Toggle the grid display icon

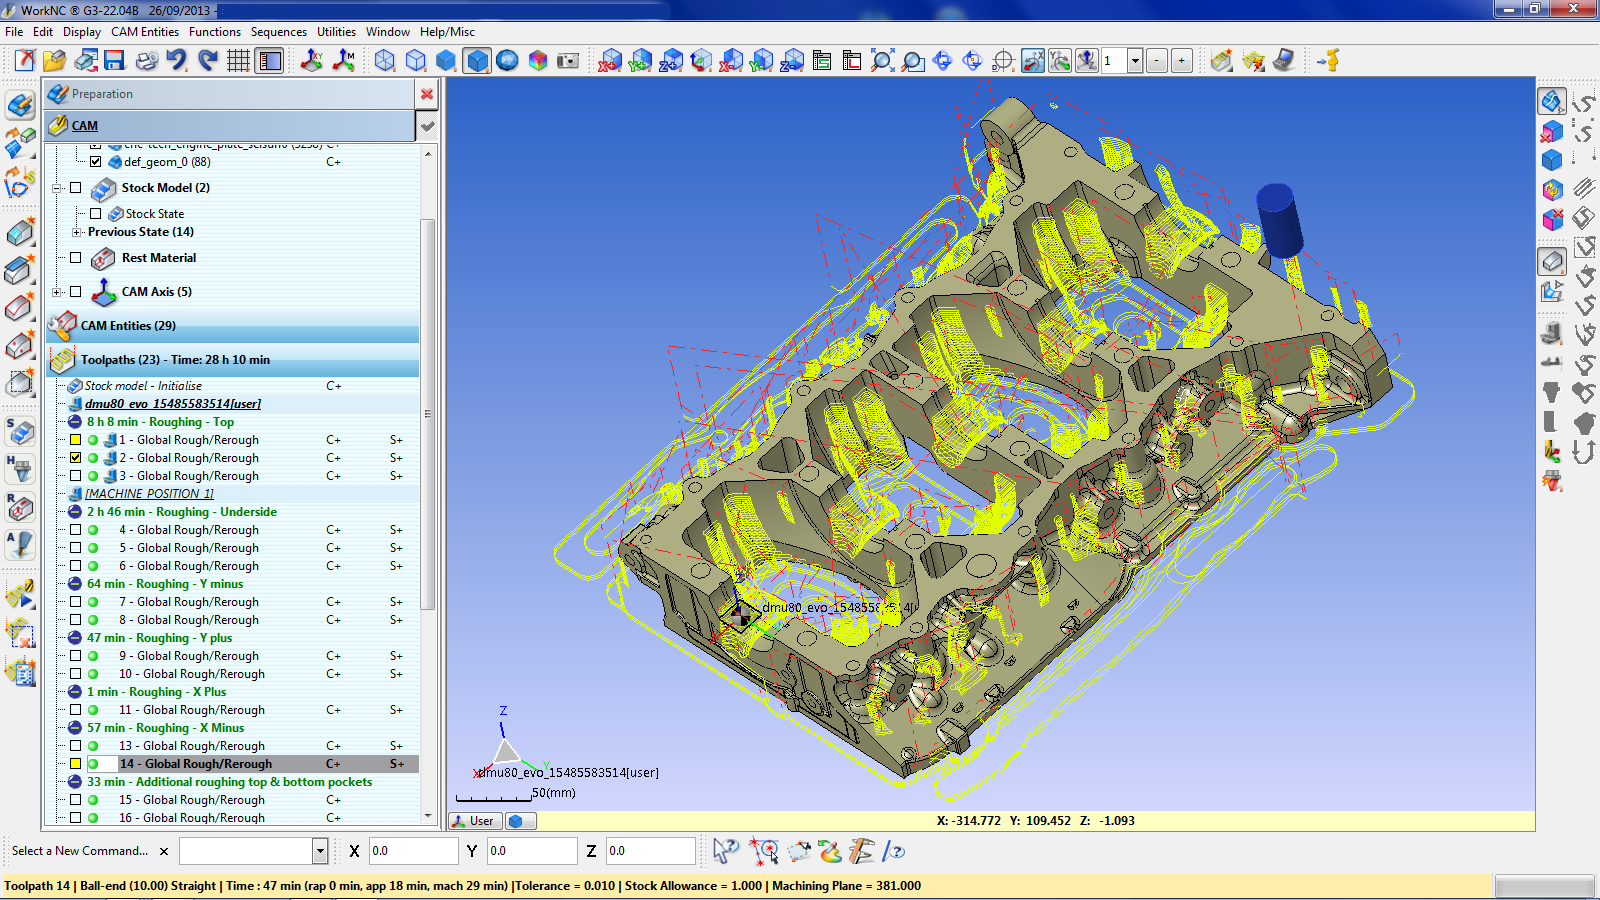coord(238,61)
